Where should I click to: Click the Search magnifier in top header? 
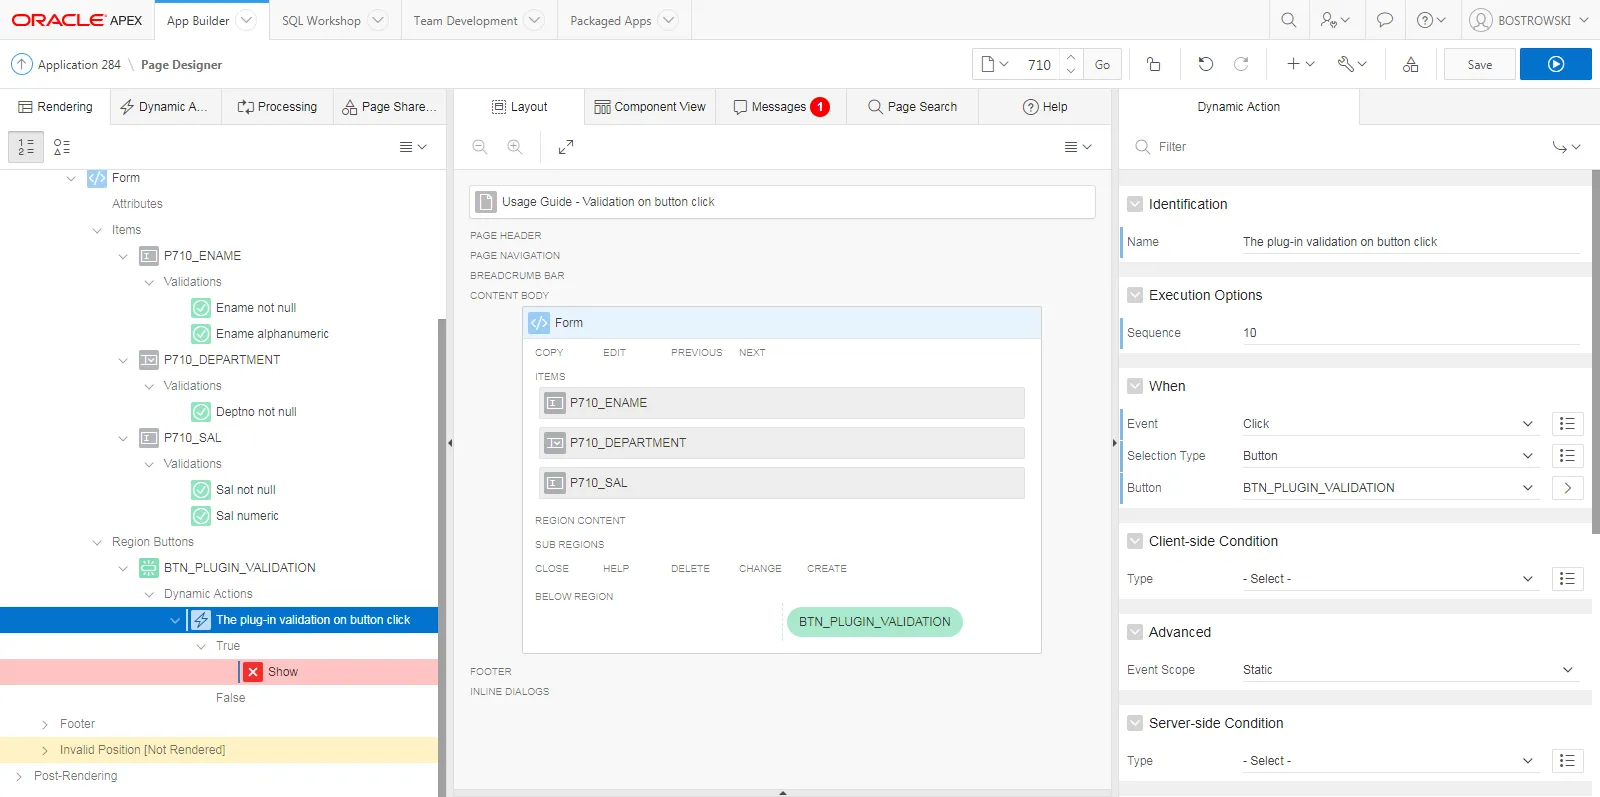1289,20
